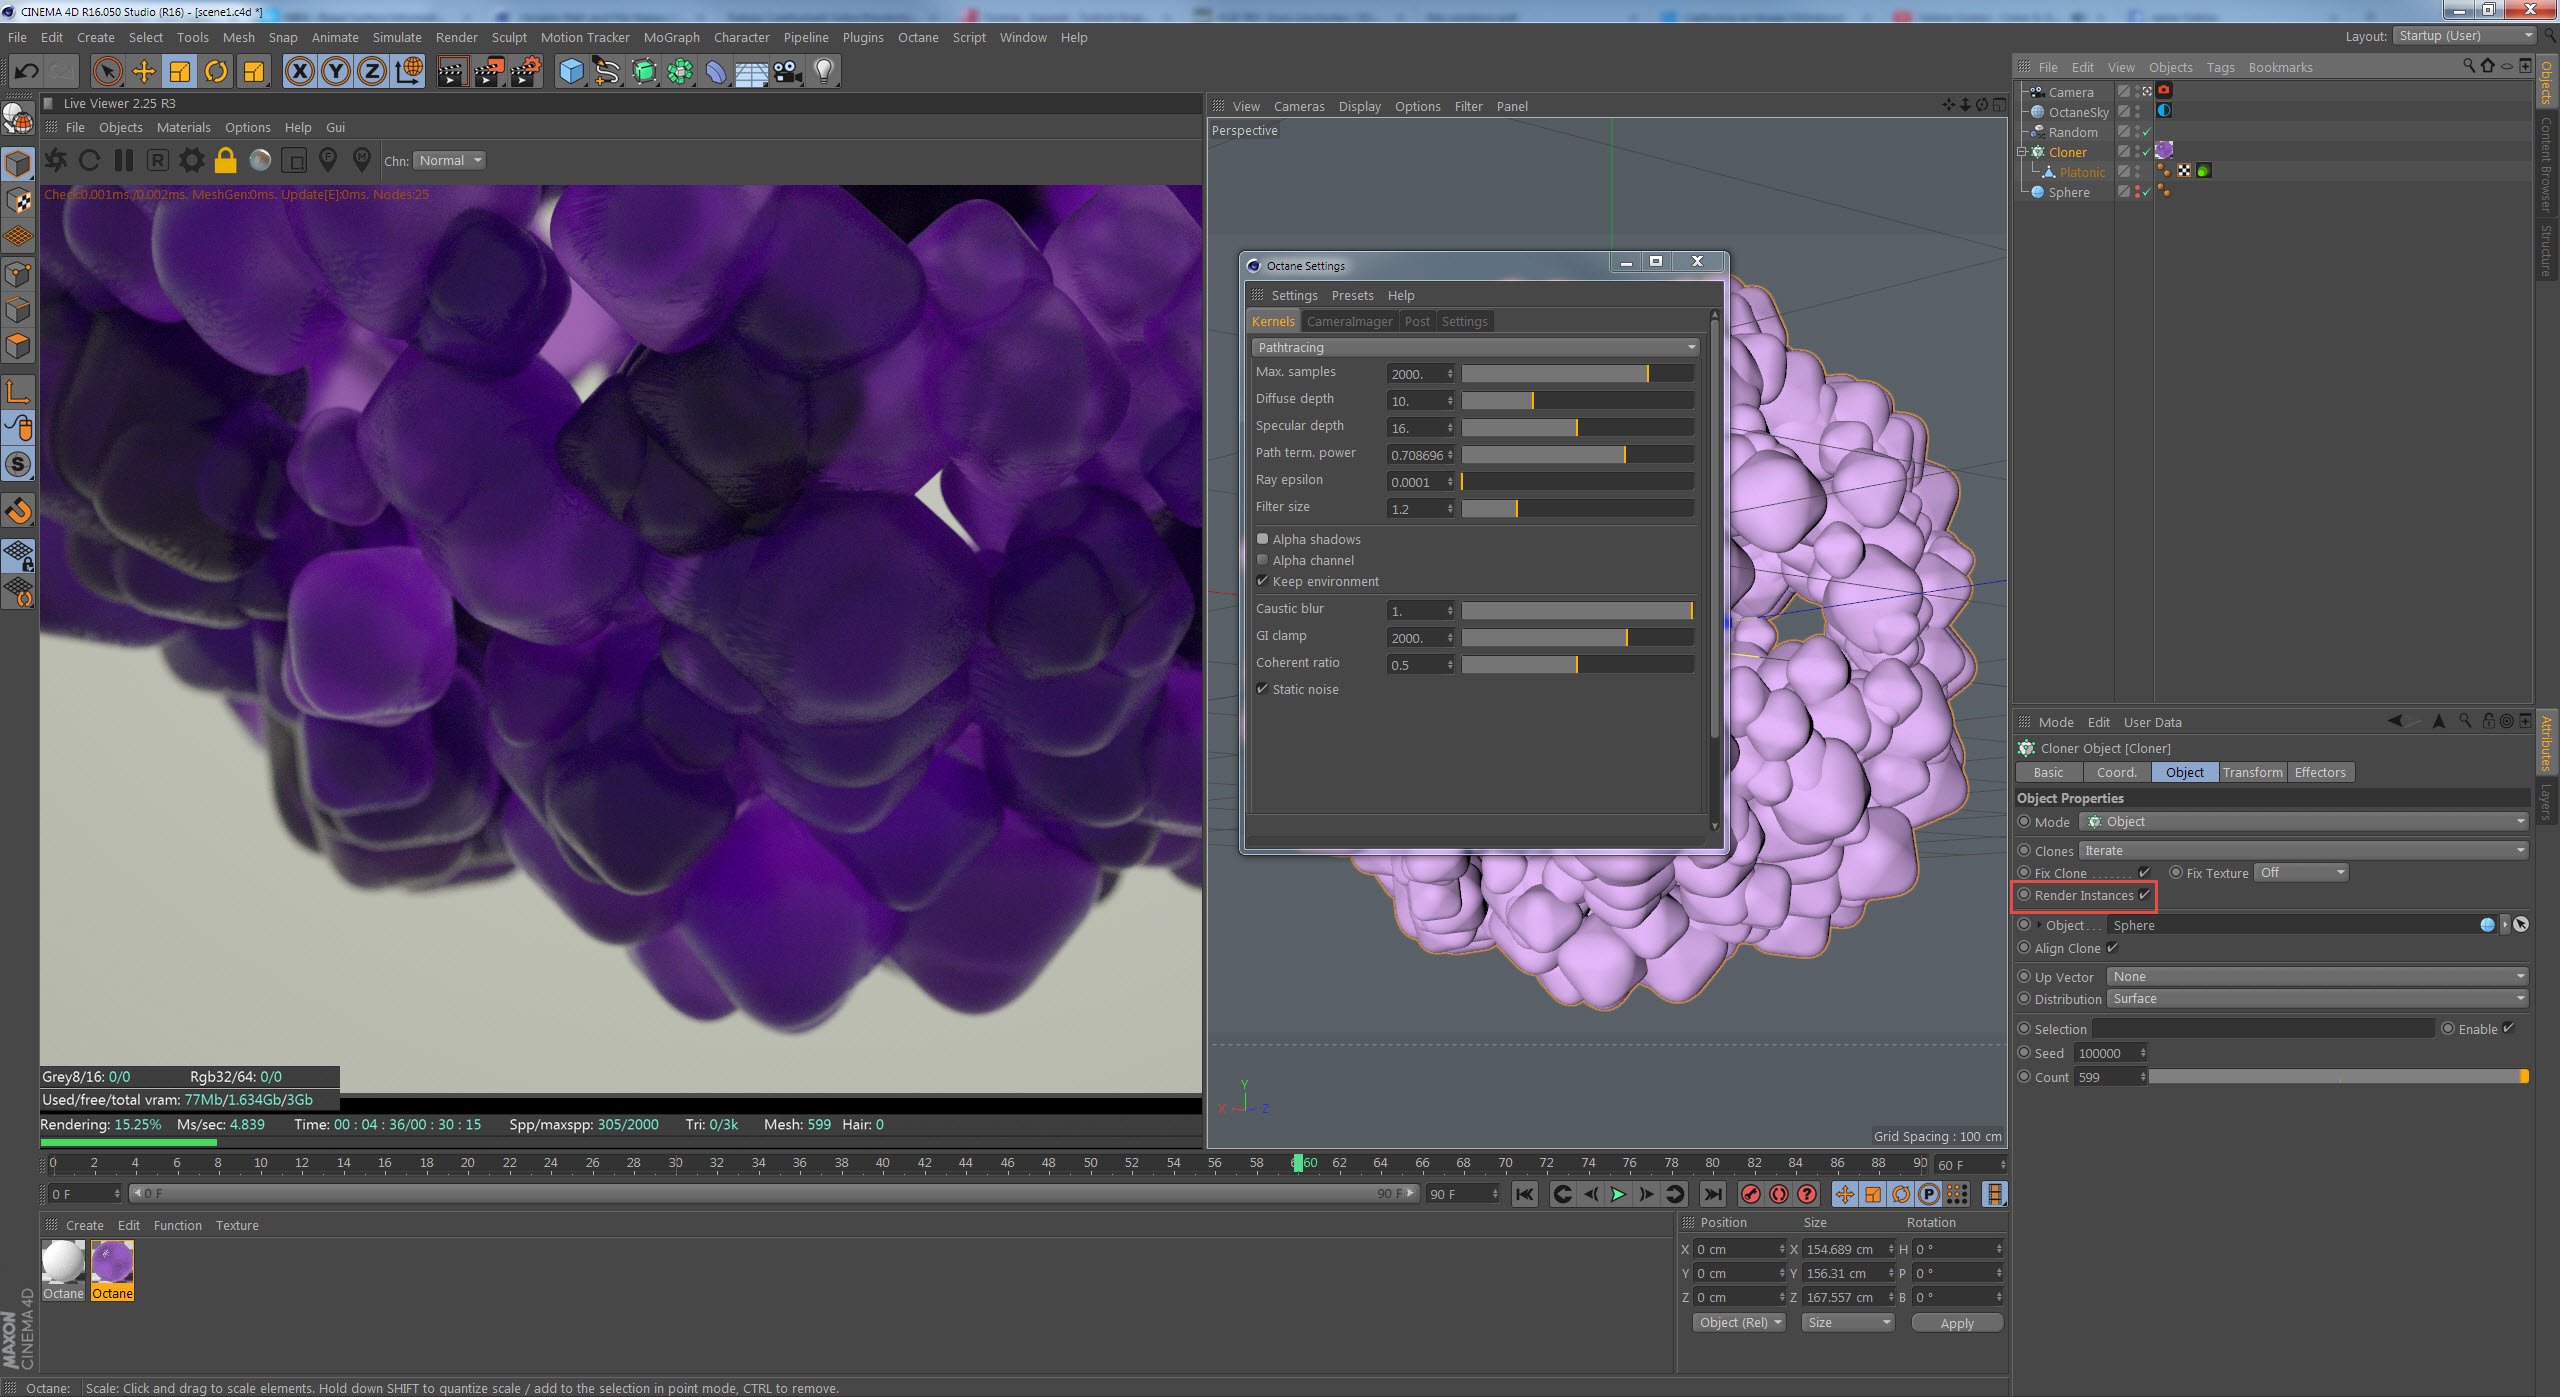Click the Undo arrow icon
The image size is (2560, 1397).
[27, 71]
